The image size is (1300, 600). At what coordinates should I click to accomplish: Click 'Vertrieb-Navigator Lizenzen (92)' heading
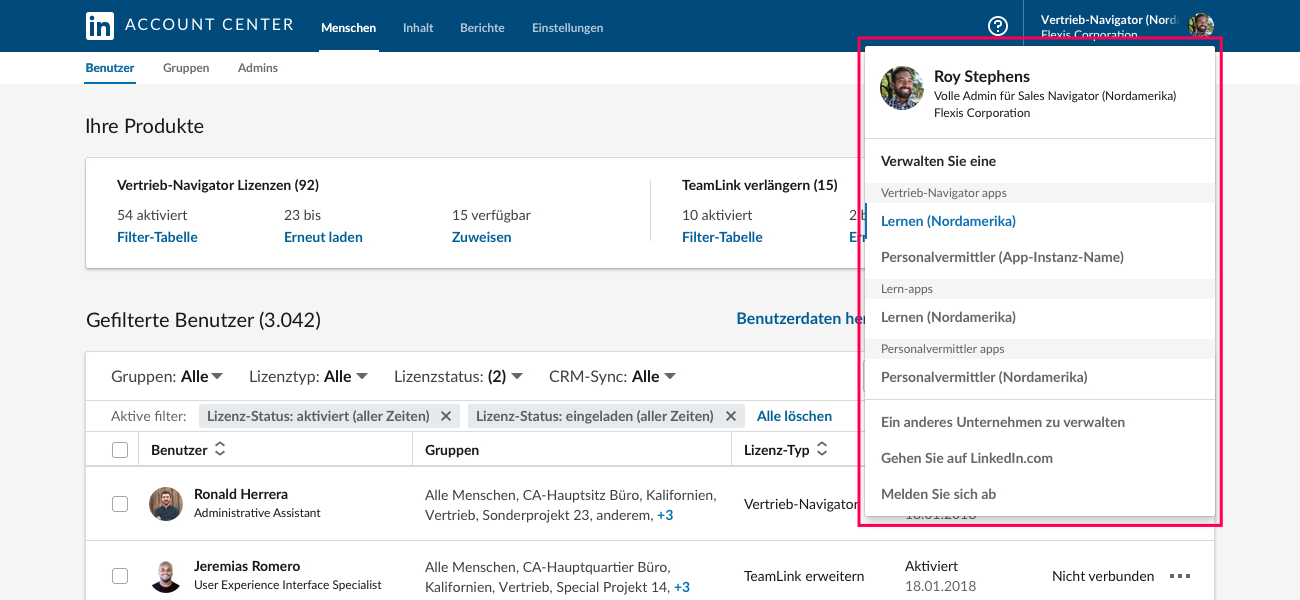point(218,185)
